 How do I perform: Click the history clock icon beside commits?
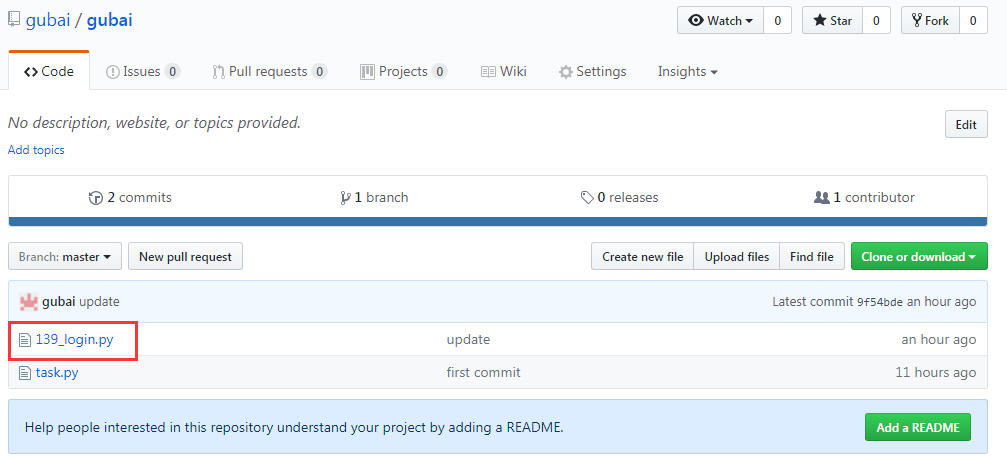click(x=96, y=198)
